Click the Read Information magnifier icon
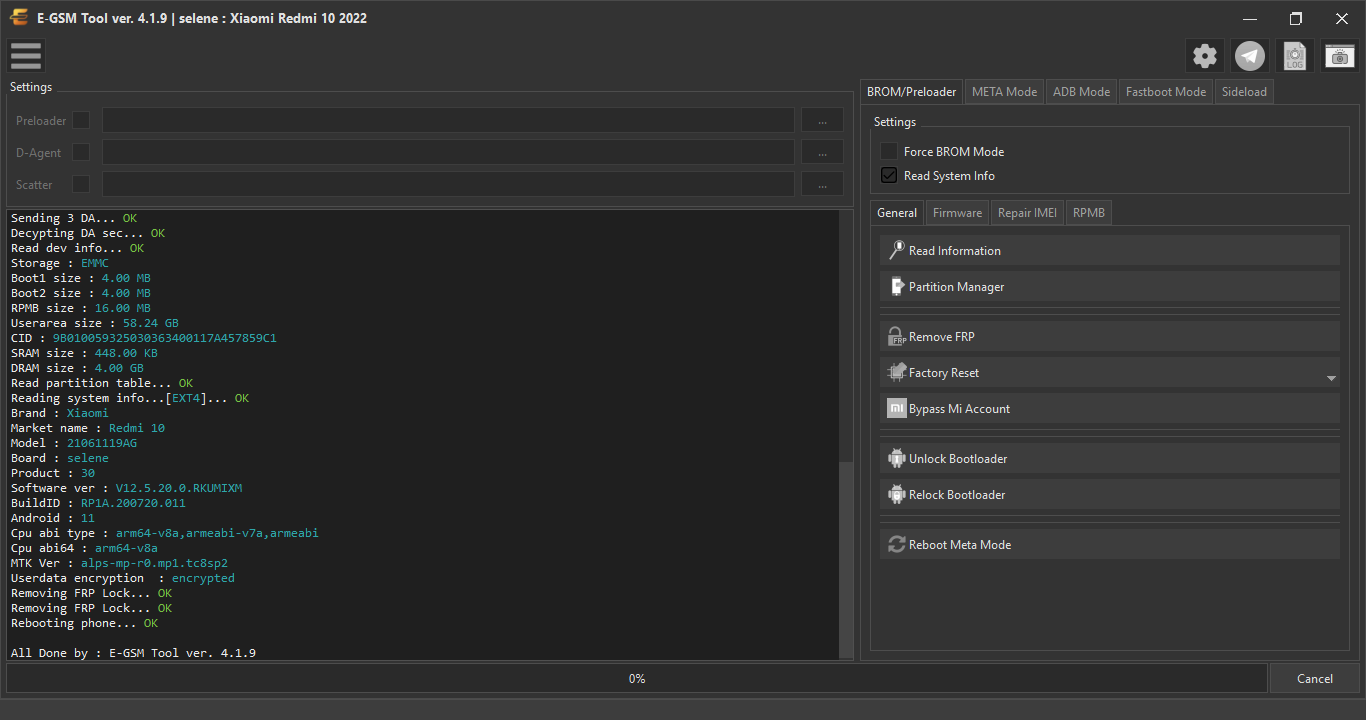The width and height of the screenshot is (1366, 720). 897,250
